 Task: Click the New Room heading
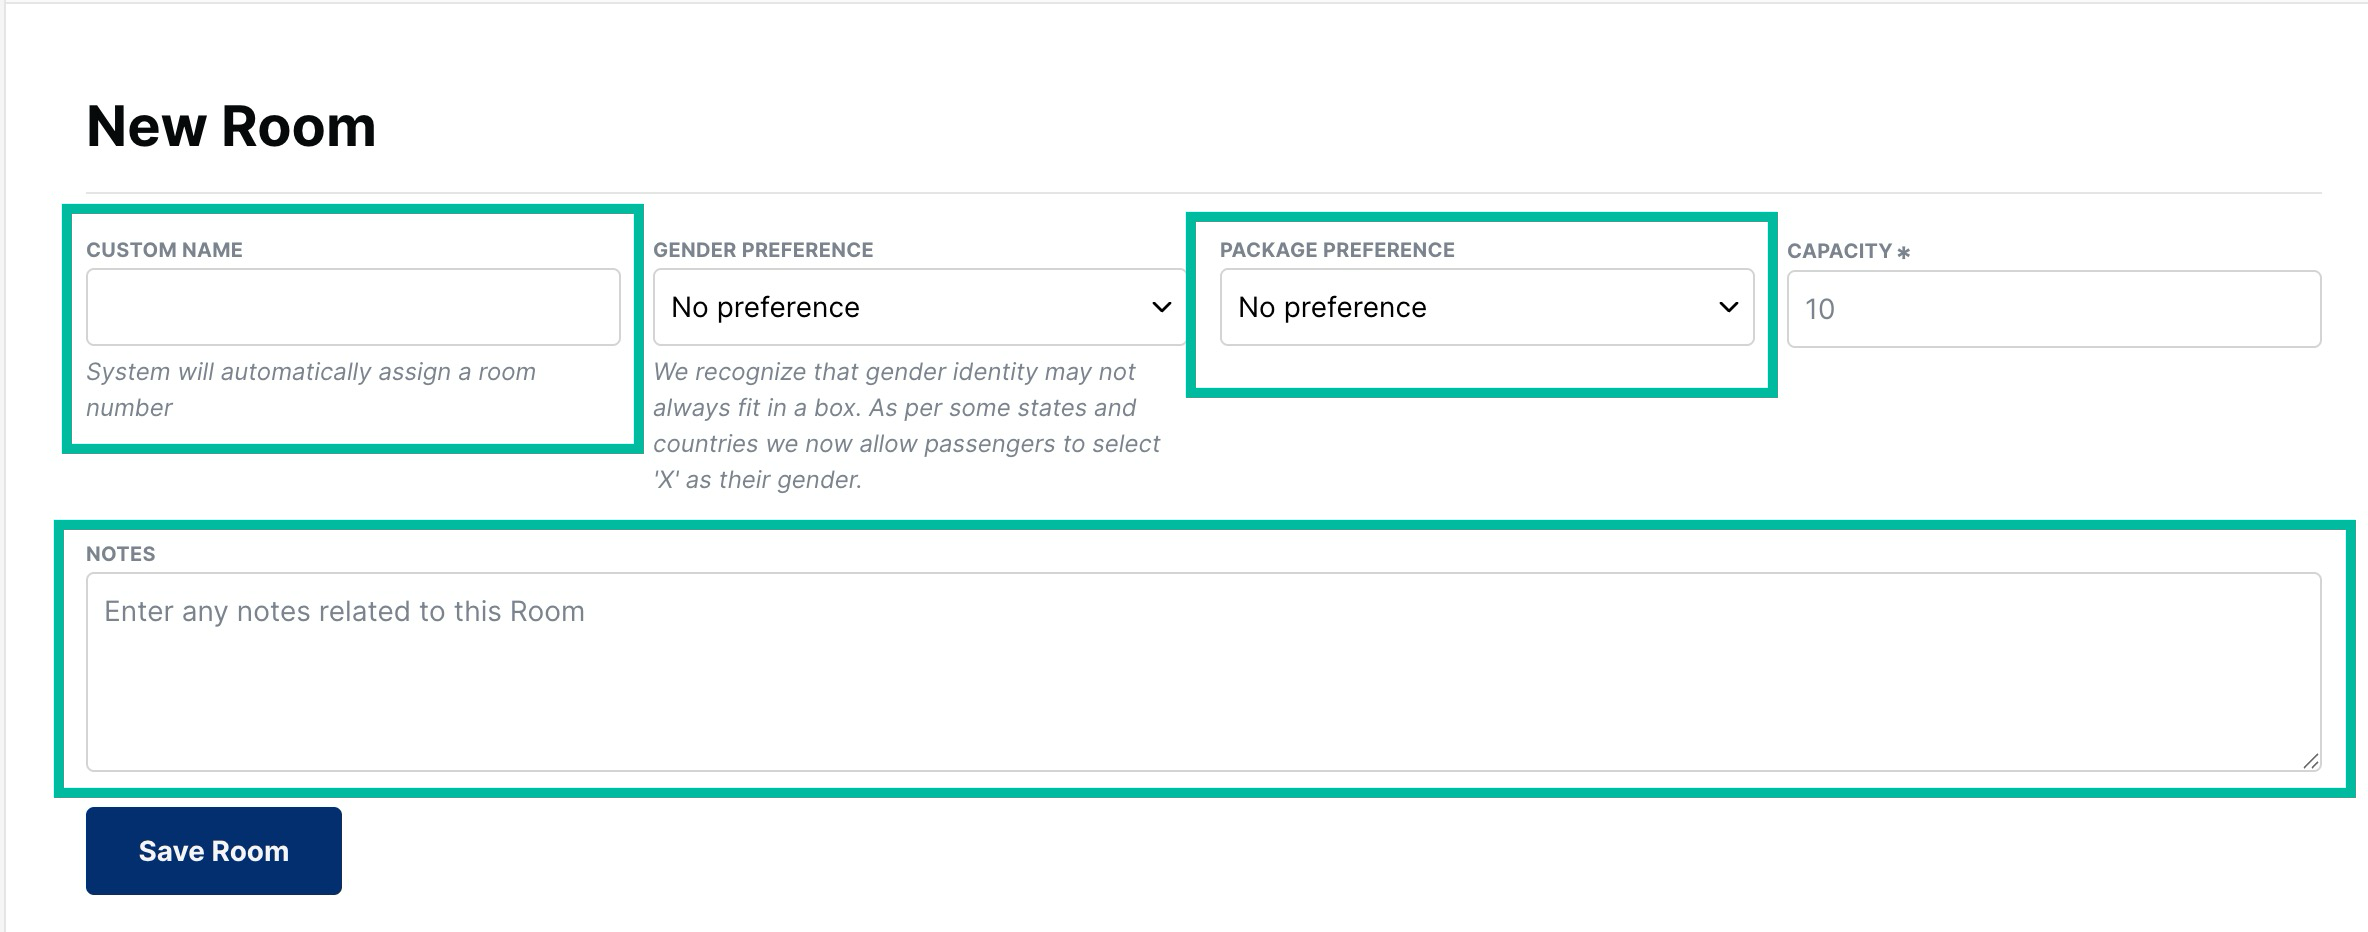[231, 127]
